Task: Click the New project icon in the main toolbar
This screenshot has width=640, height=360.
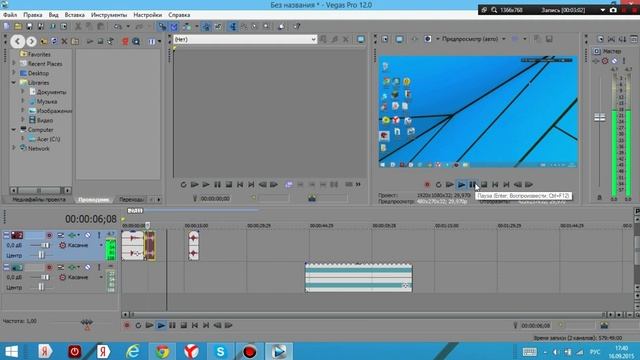Action: [x=7, y=27]
